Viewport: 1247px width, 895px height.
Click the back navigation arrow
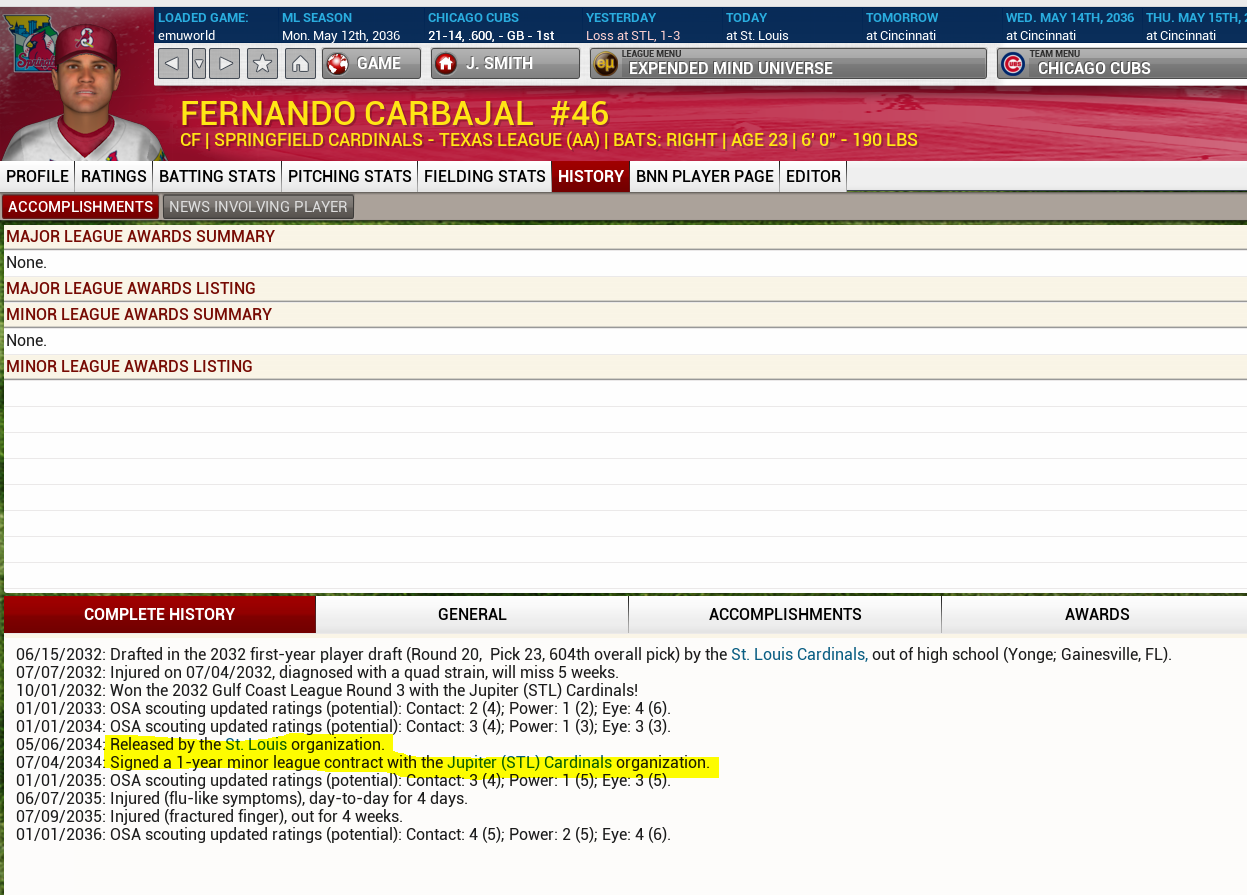pyautogui.click(x=172, y=64)
